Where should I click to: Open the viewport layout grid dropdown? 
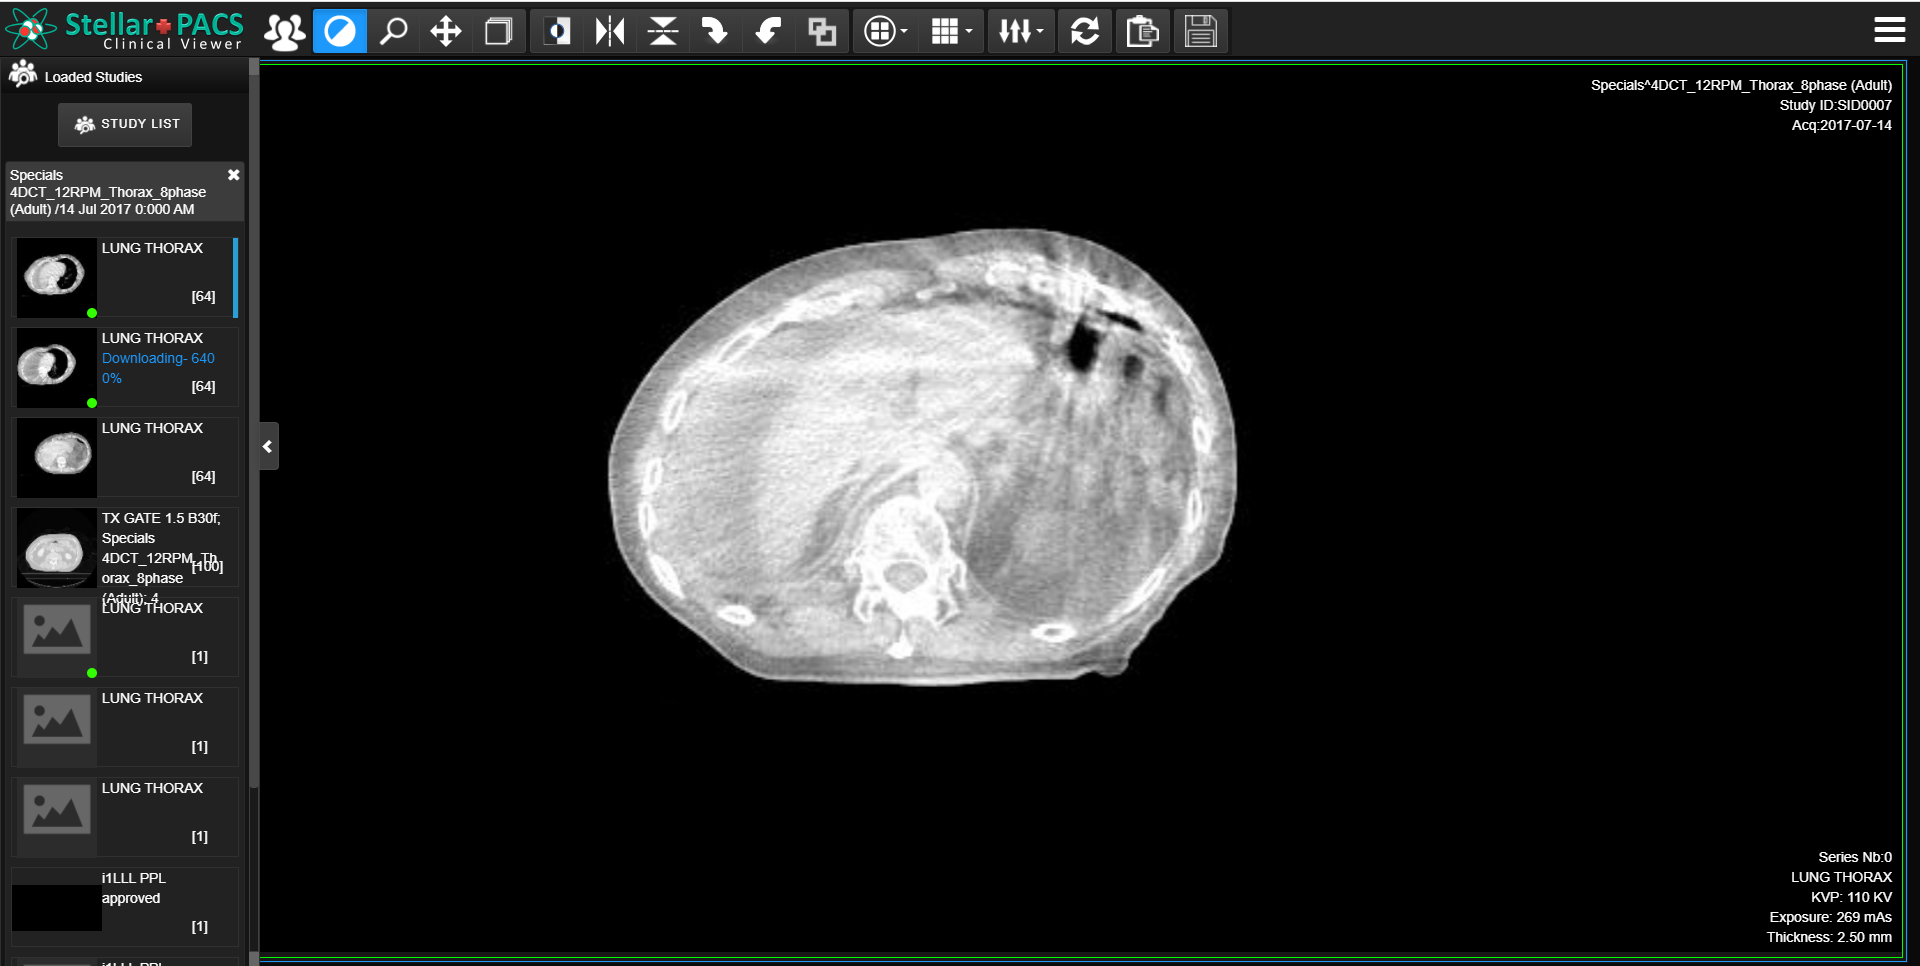point(951,31)
